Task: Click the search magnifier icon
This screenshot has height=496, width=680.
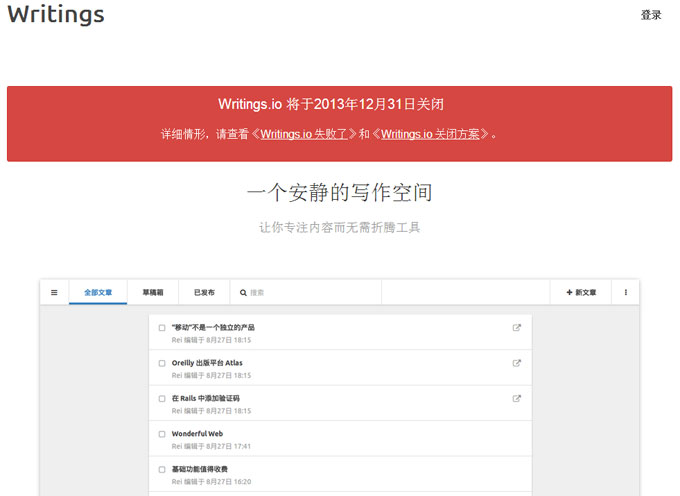Action: (243, 293)
